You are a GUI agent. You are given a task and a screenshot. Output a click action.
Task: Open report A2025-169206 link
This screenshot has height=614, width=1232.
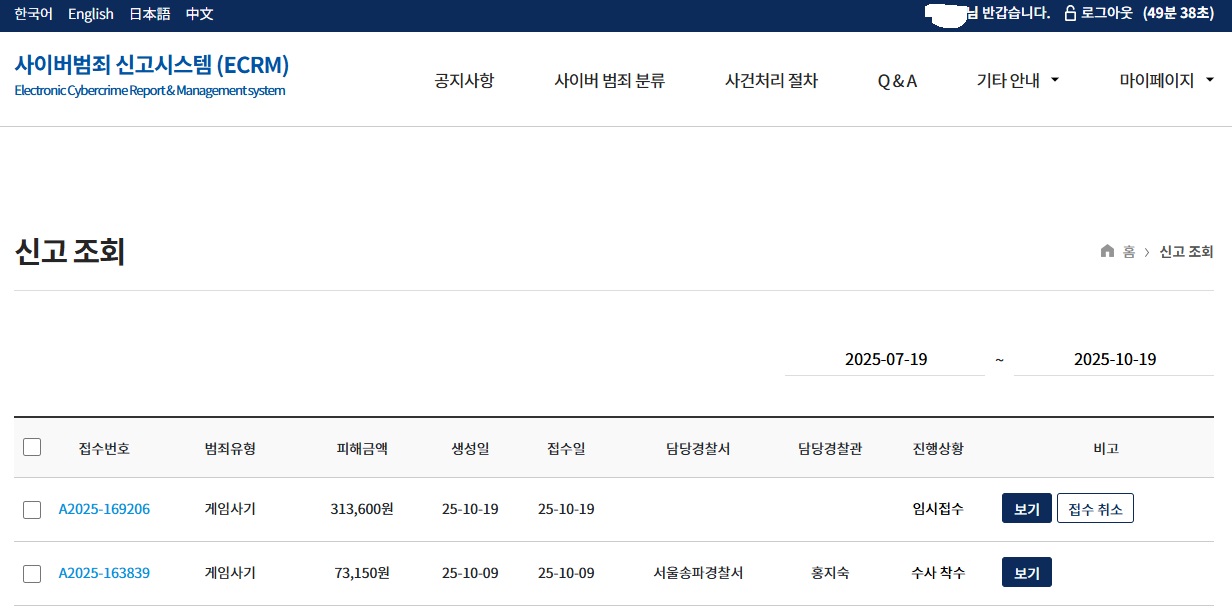coord(104,509)
